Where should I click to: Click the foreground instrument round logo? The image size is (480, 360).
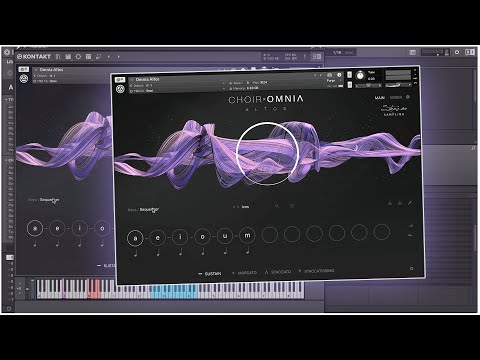(x=120, y=89)
